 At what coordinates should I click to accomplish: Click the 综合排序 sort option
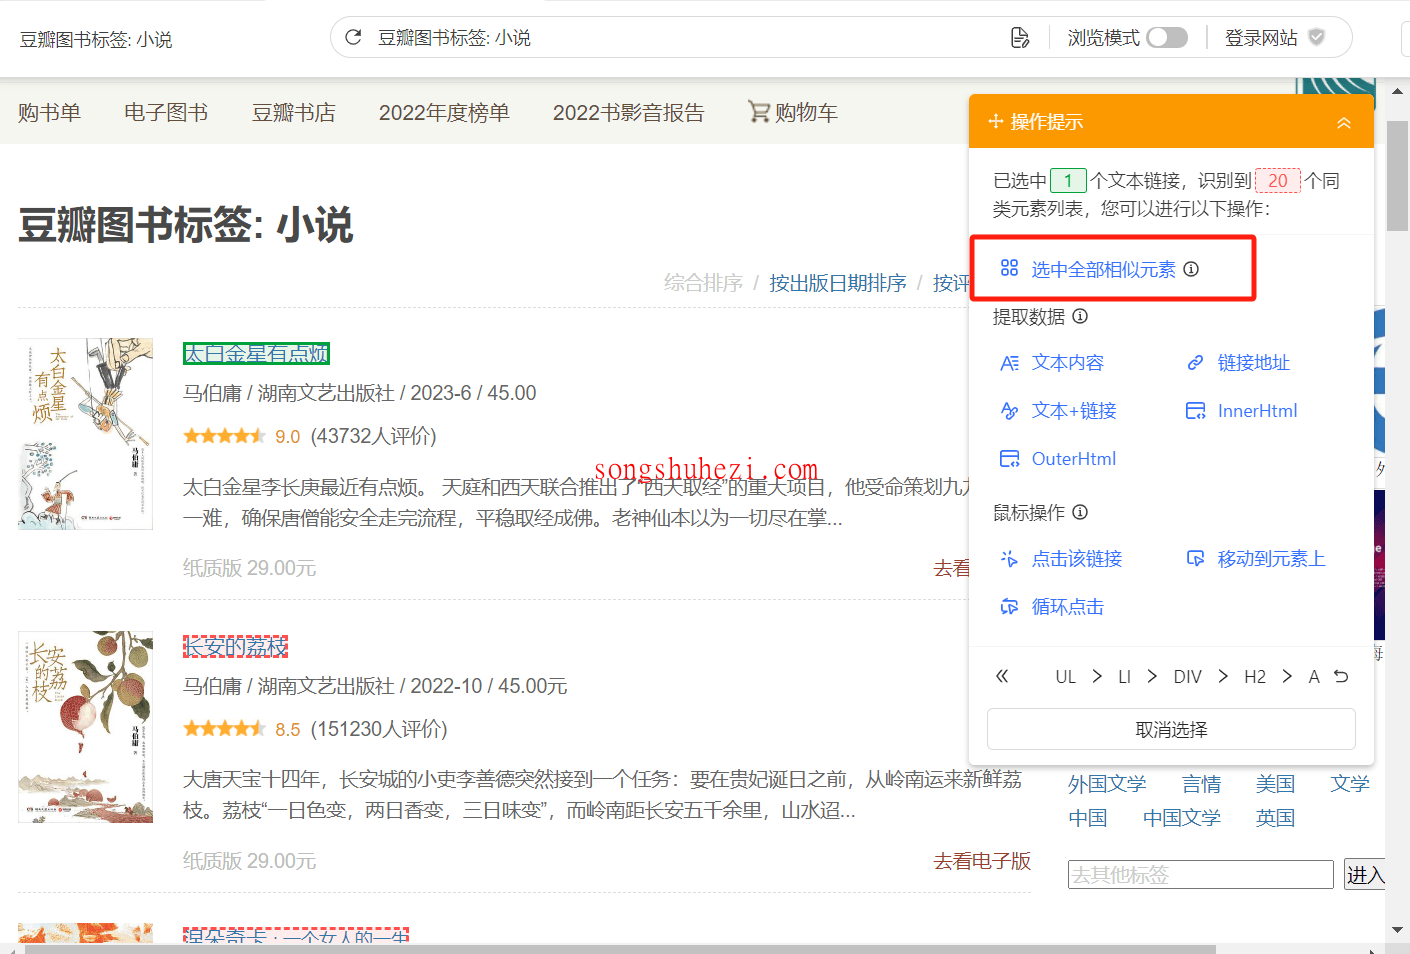(703, 283)
